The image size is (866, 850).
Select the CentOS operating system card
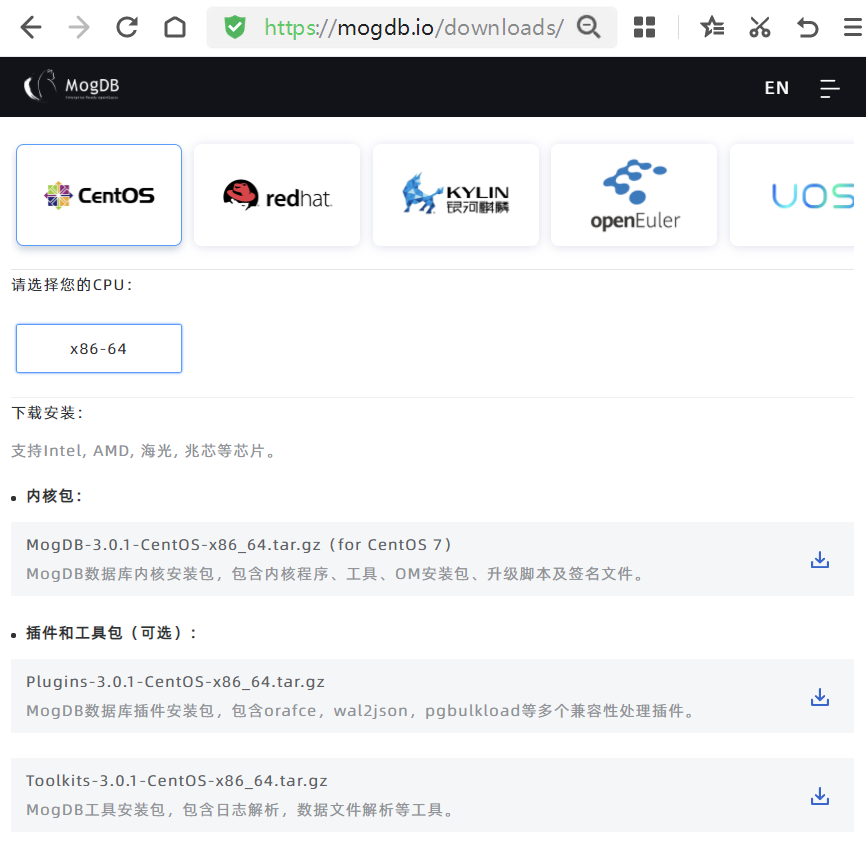pos(99,195)
